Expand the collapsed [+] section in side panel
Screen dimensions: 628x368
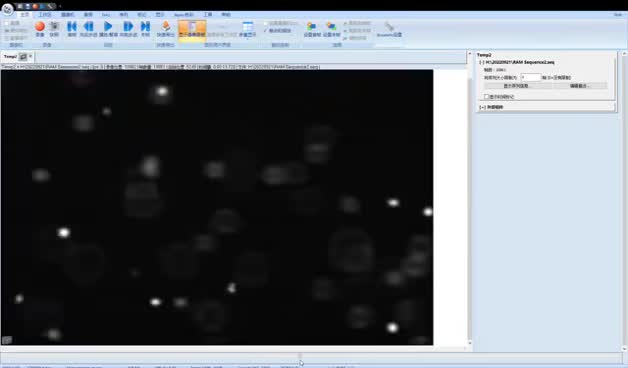click(482, 107)
